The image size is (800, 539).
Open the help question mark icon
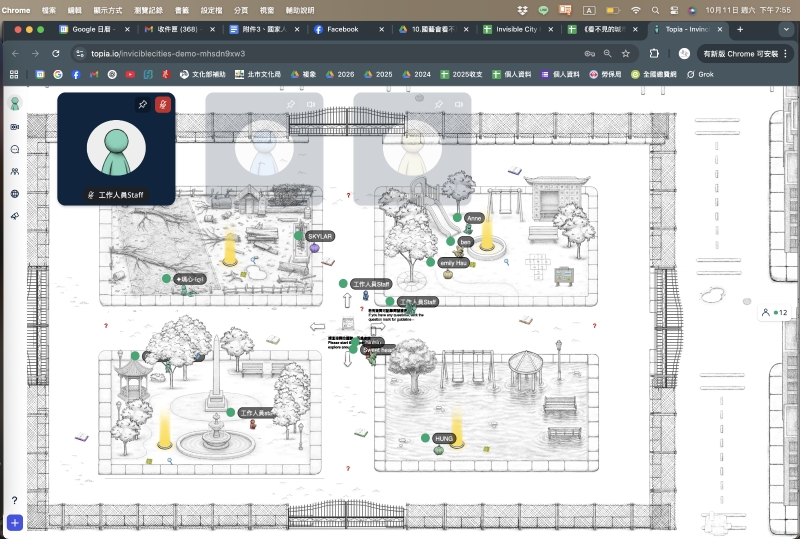(14, 500)
